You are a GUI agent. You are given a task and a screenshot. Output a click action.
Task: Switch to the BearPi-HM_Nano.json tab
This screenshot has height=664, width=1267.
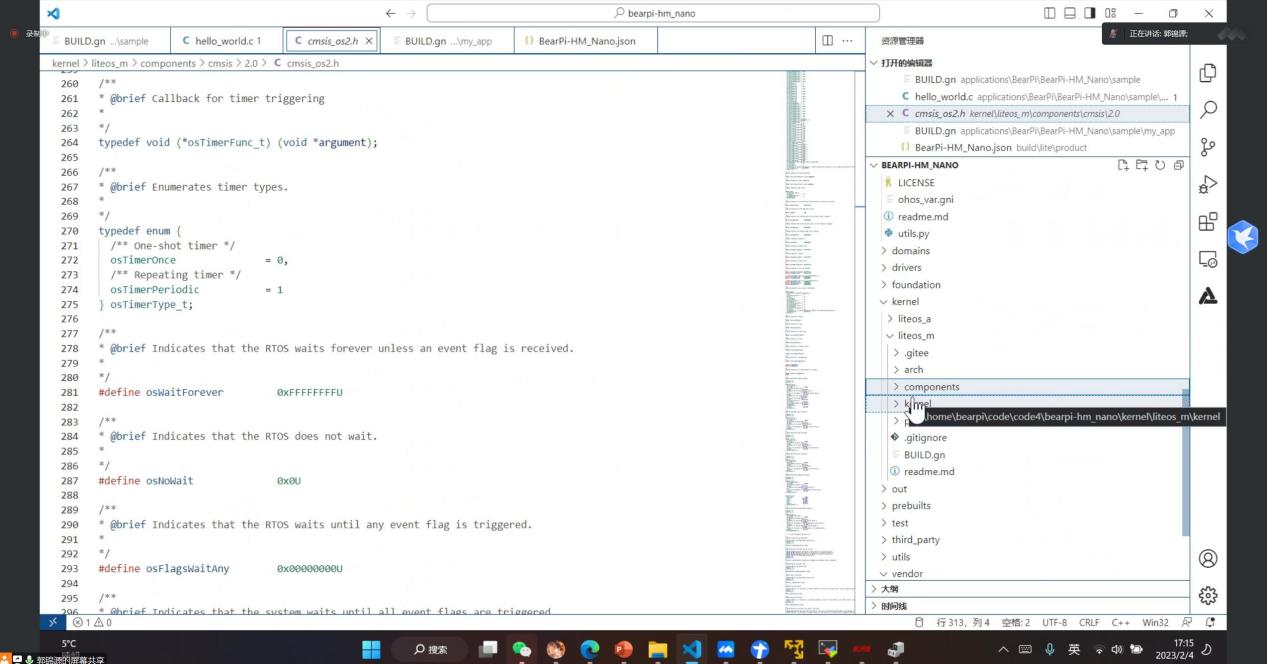point(586,41)
